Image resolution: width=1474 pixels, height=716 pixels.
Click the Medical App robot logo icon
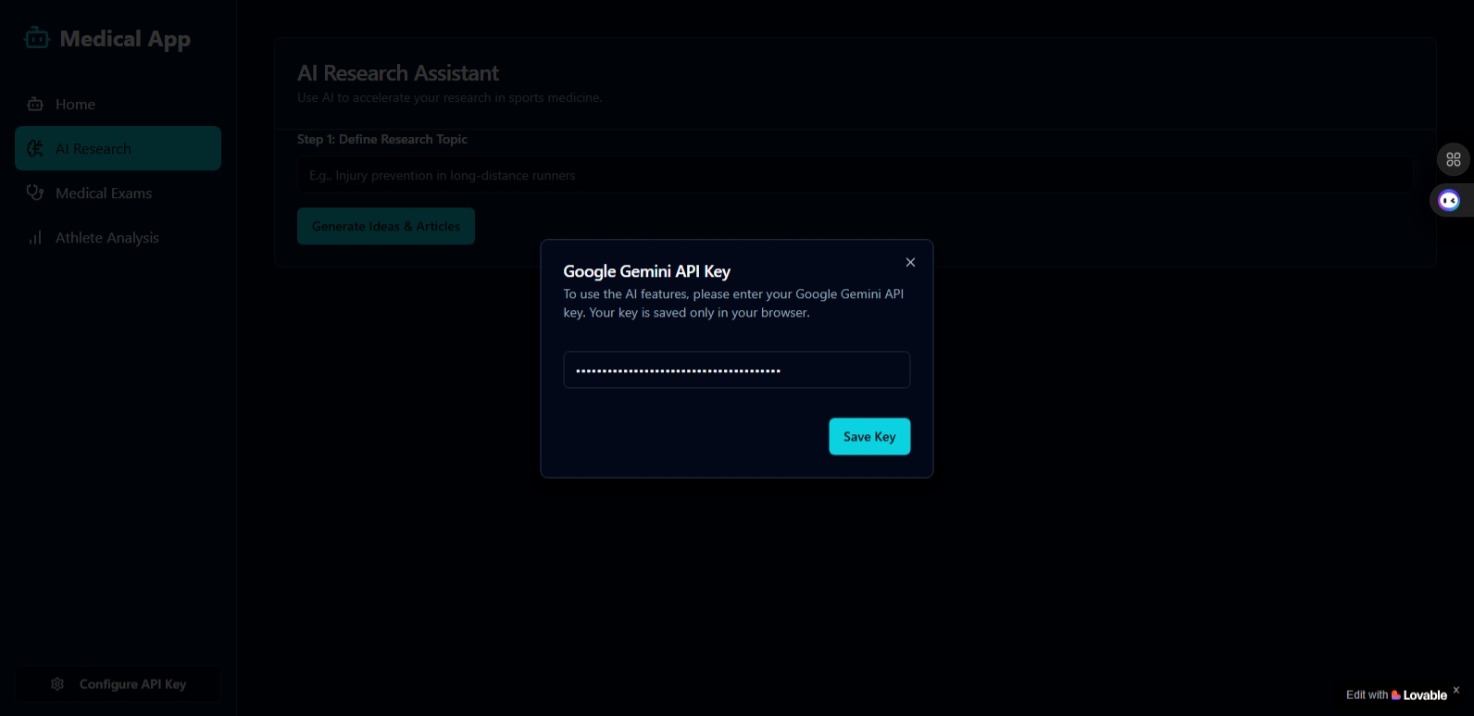(36, 38)
